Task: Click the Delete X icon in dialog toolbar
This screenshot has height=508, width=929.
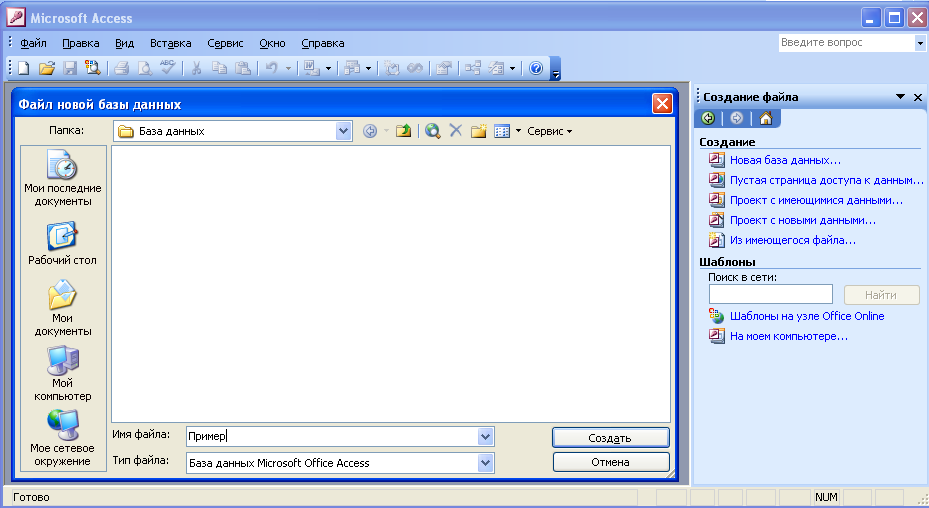Action: pyautogui.click(x=456, y=131)
